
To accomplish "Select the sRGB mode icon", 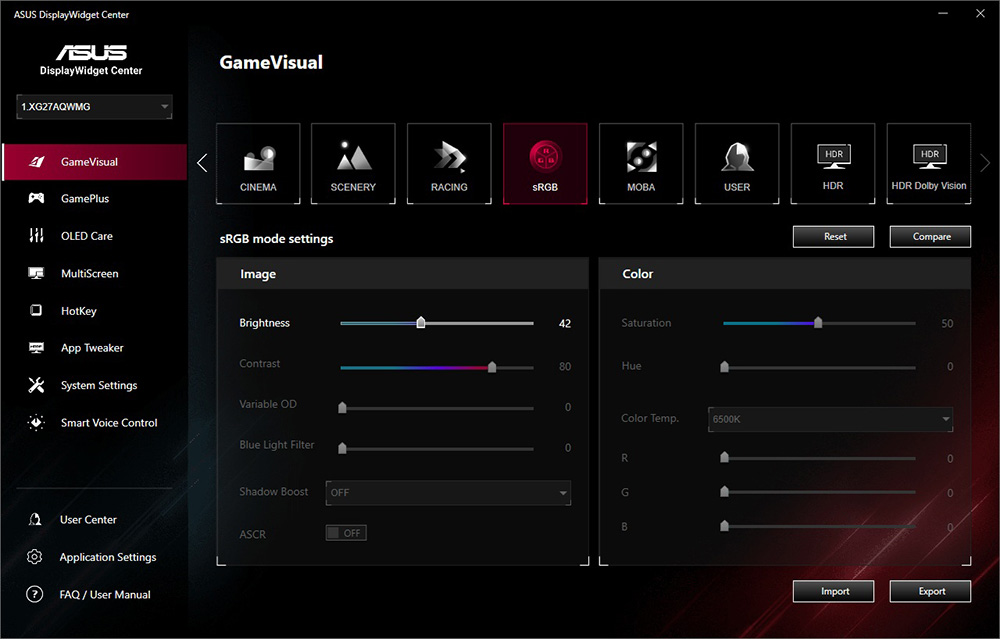I will click(x=545, y=164).
